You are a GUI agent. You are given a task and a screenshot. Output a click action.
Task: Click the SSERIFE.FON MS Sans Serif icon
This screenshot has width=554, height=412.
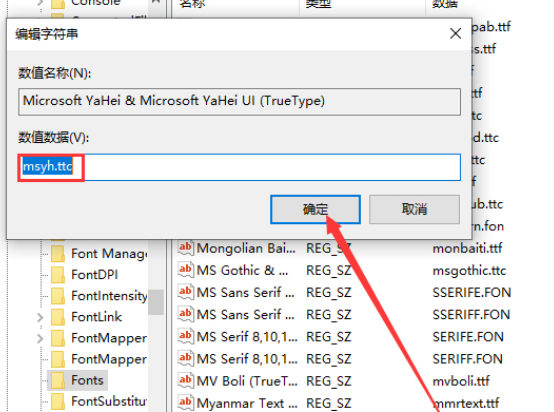185,292
